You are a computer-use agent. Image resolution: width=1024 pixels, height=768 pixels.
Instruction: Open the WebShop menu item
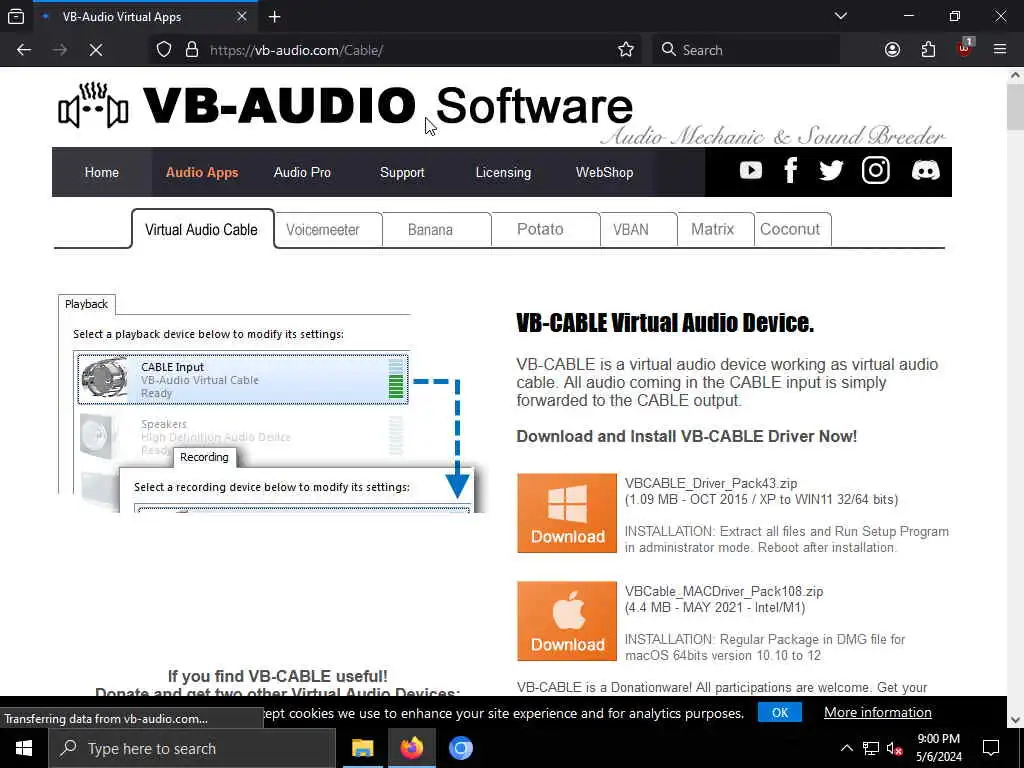tap(604, 172)
